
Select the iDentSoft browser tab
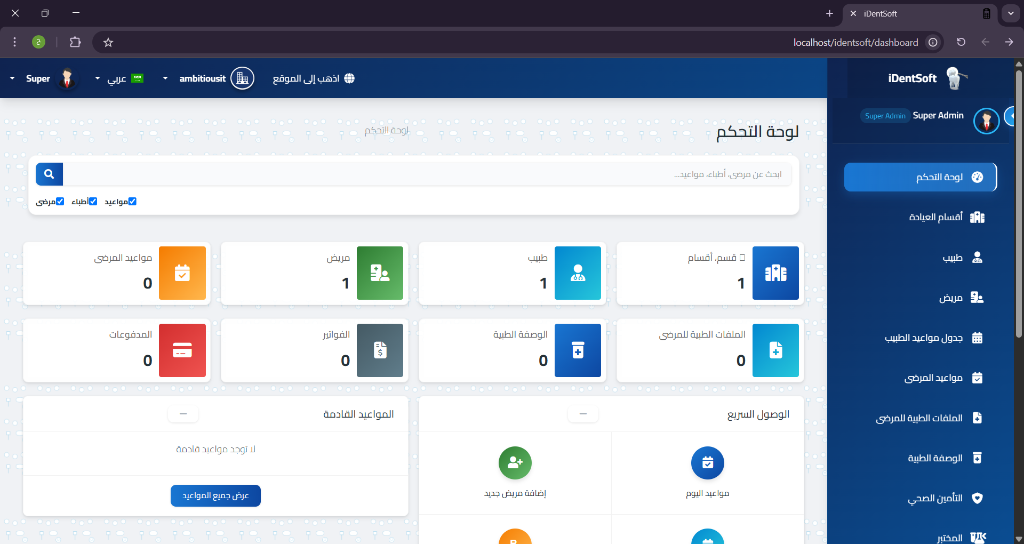[x=921, y=13]
